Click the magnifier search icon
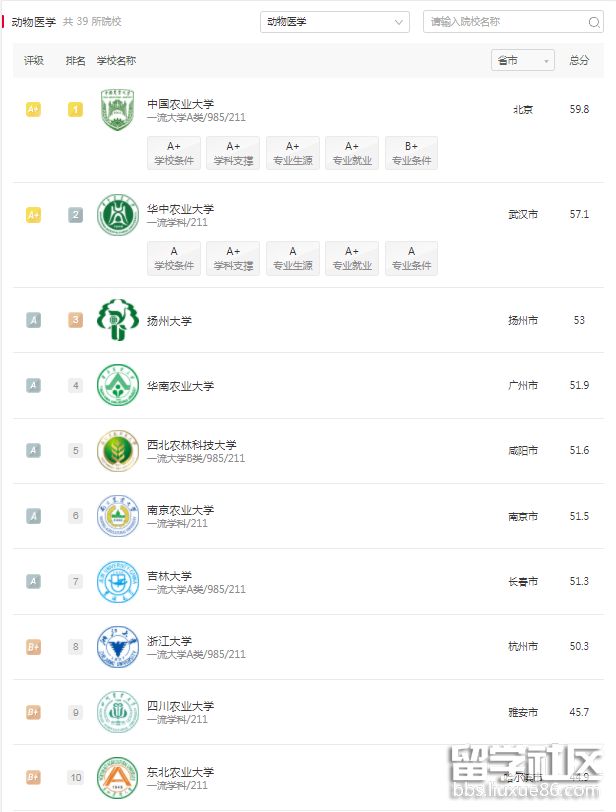 (595, 21)
